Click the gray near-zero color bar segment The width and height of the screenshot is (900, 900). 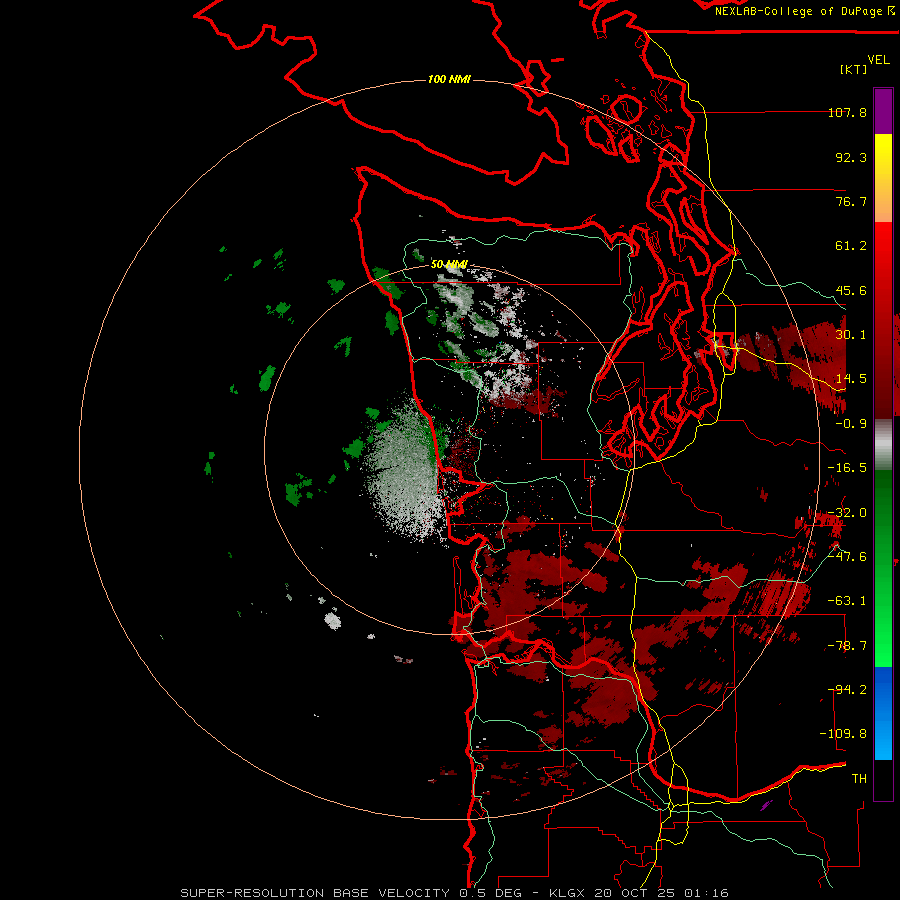(883, 444)
